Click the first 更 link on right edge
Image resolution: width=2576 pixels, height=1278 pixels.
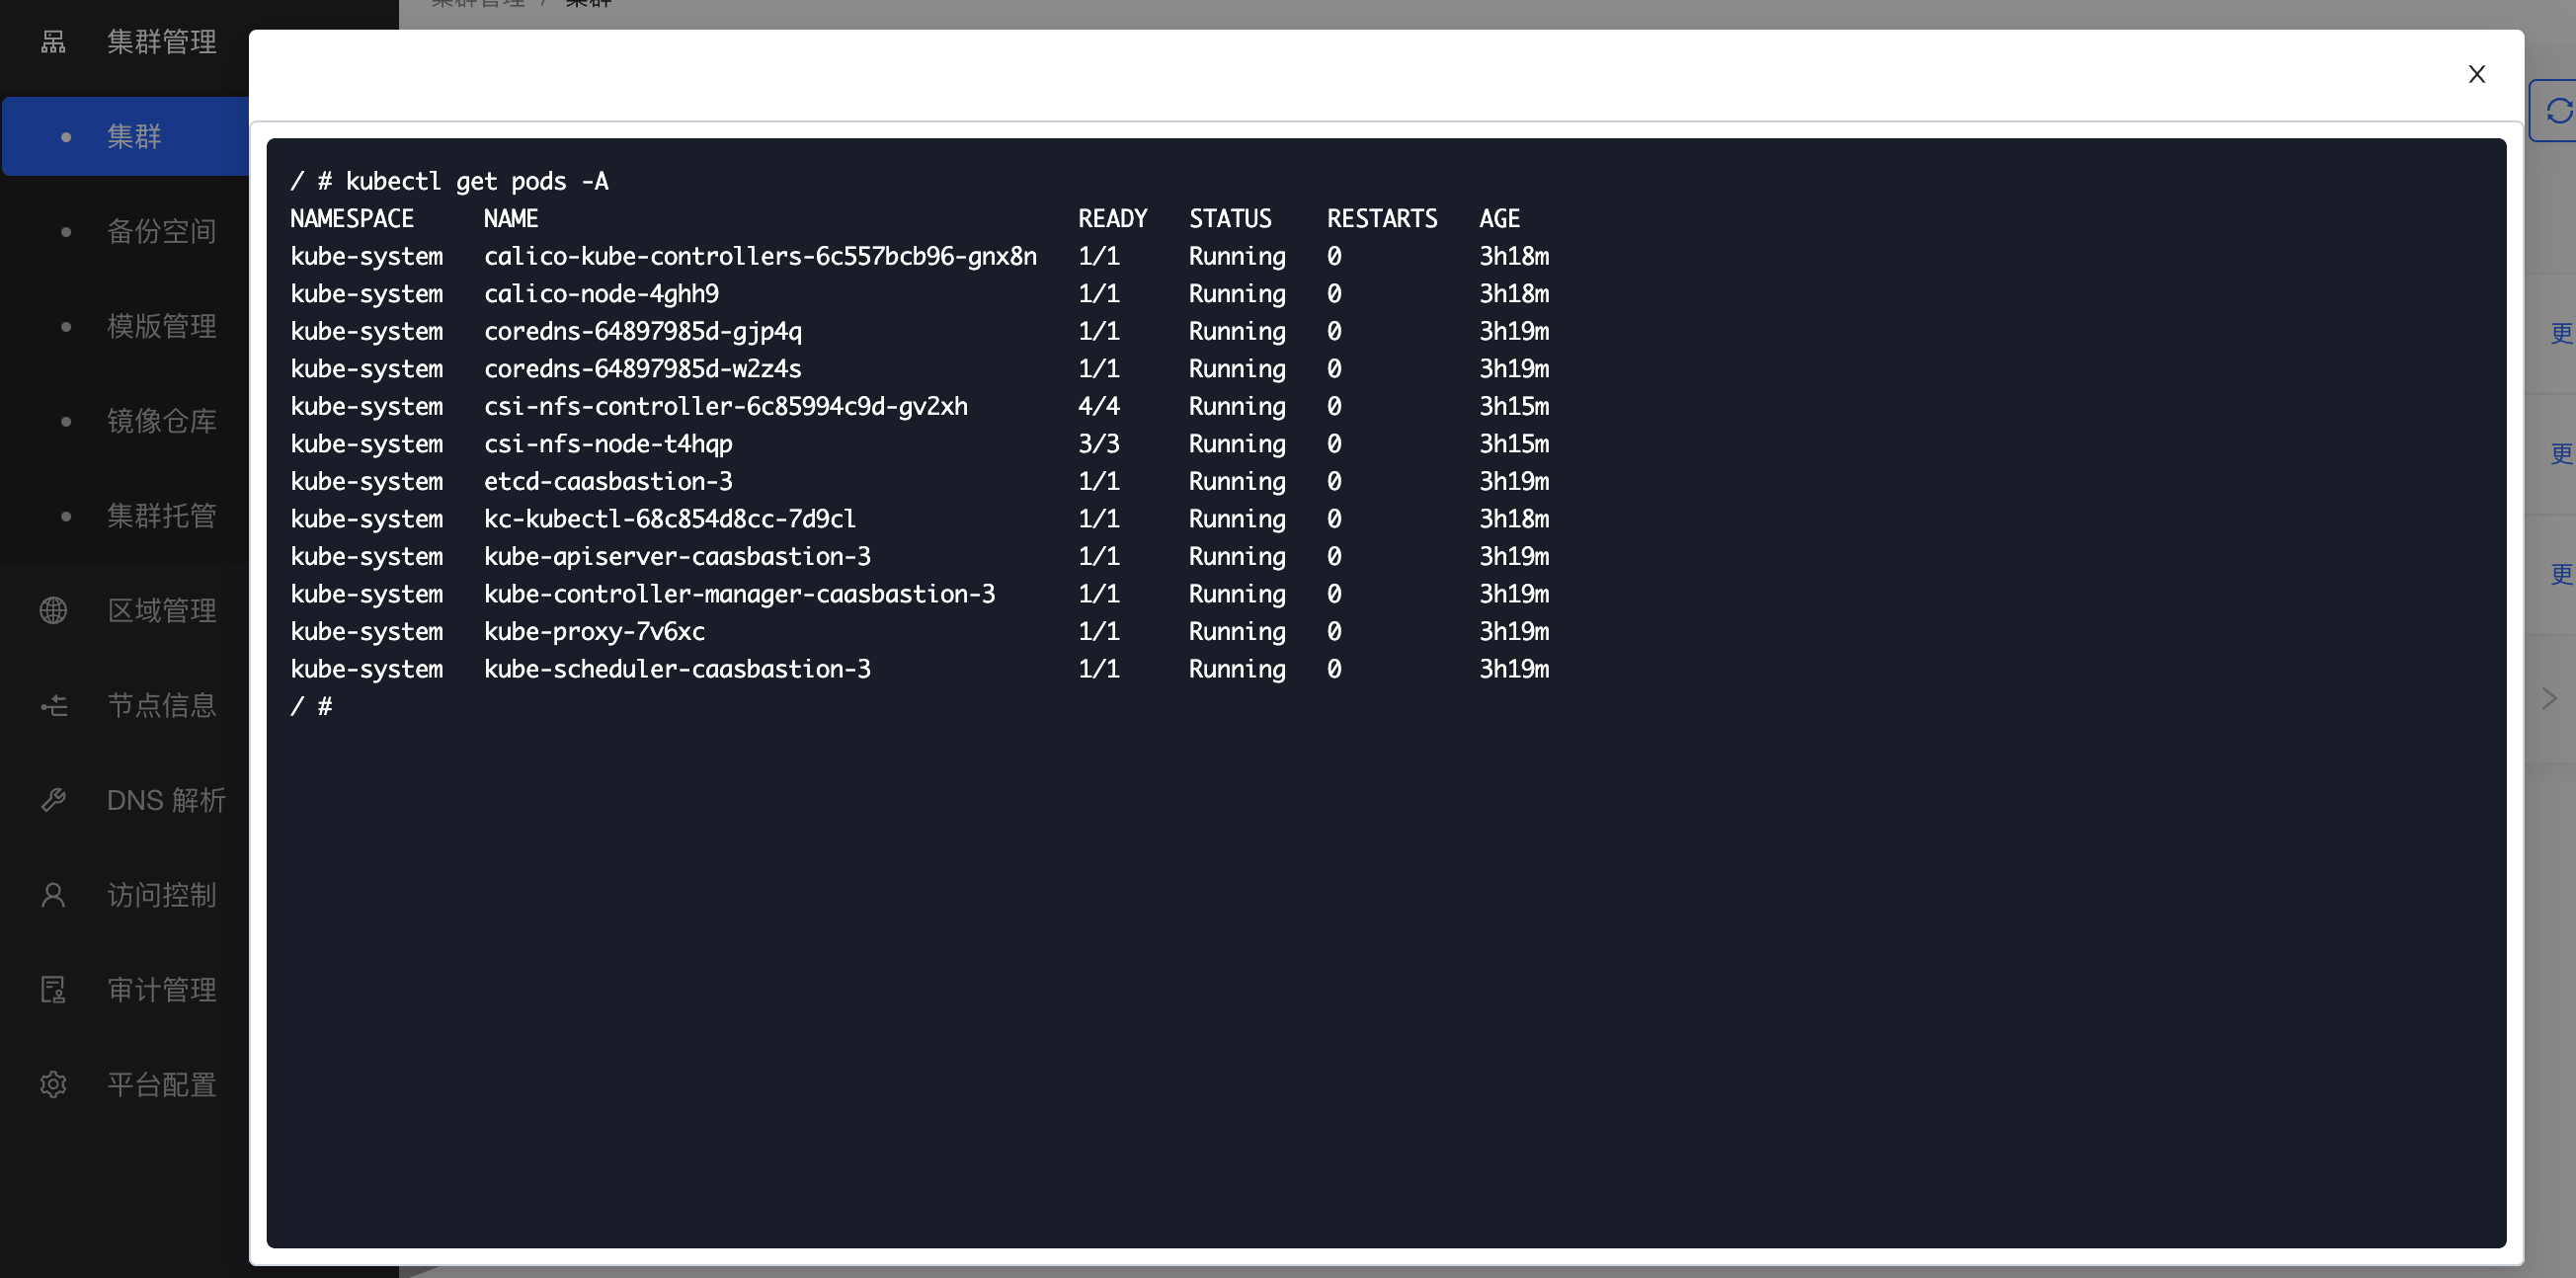click(x=2561, y=333)
